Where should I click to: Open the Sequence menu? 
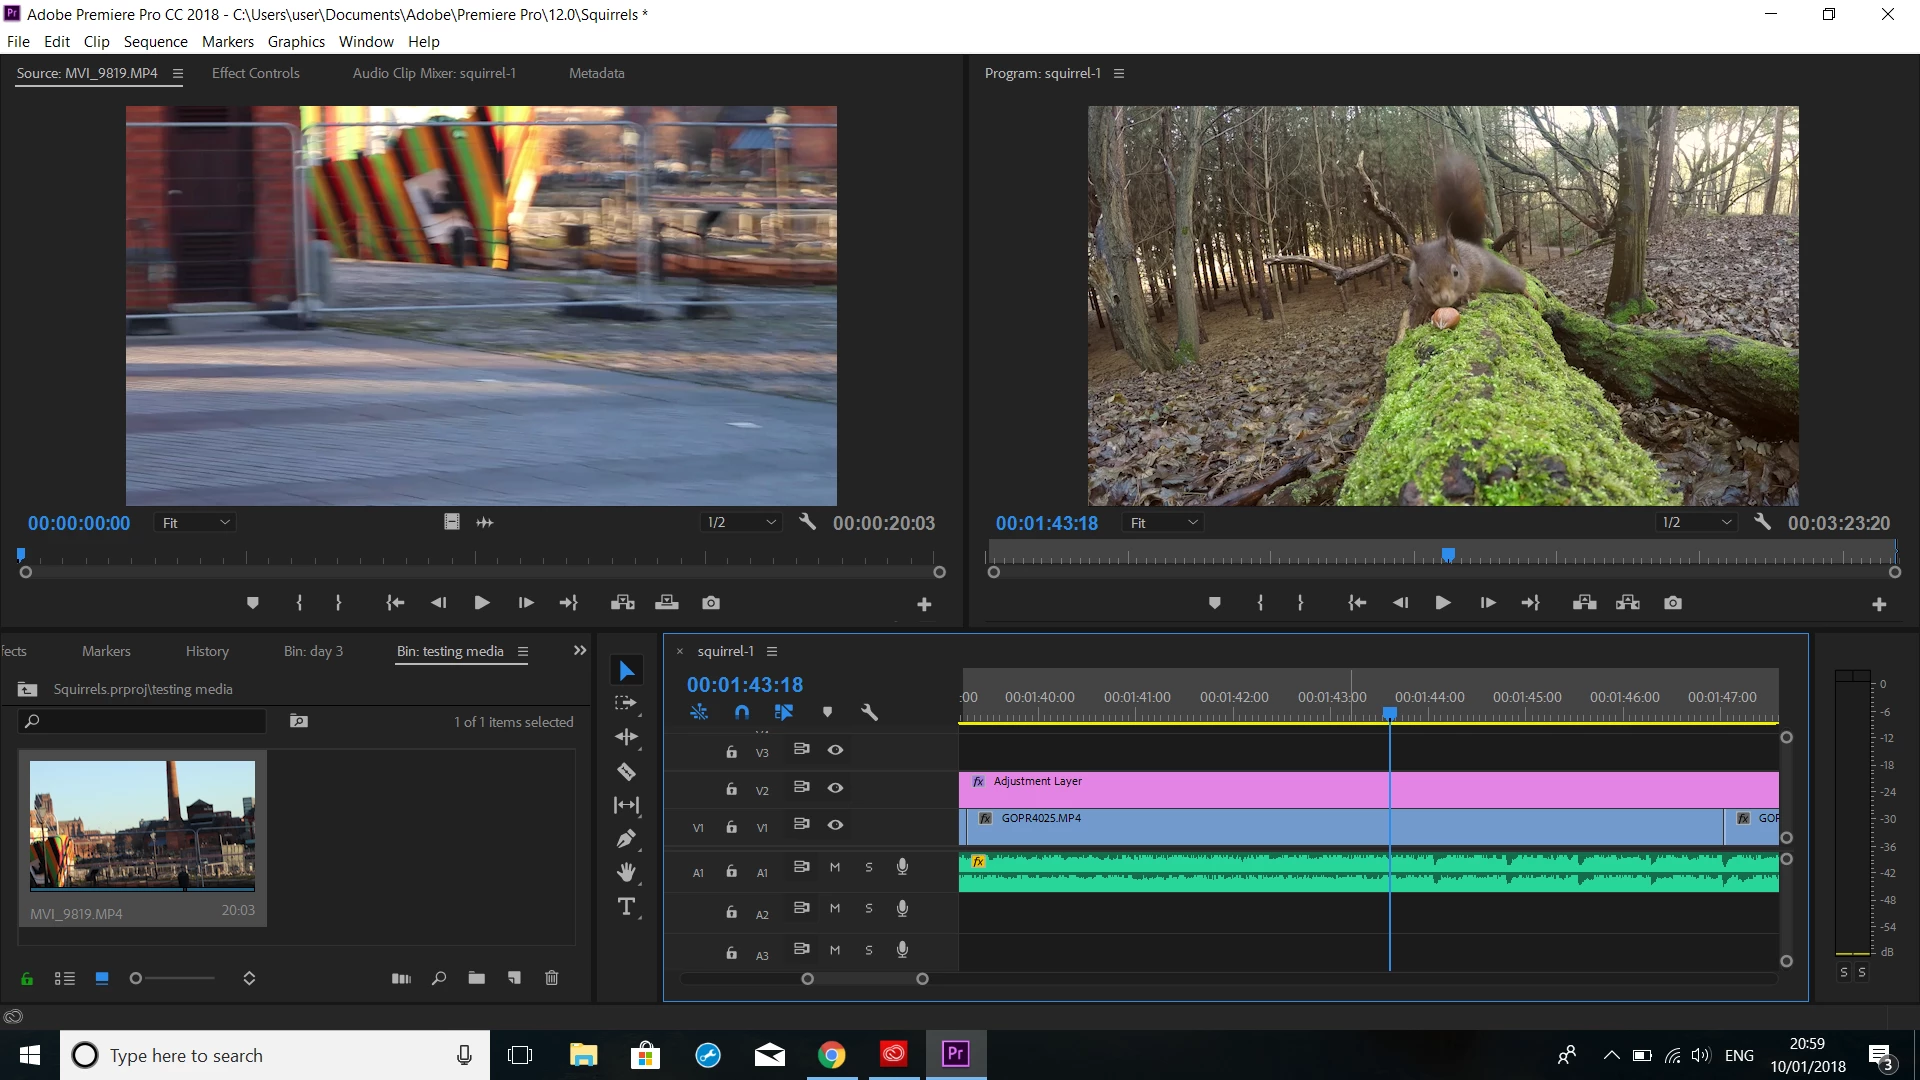(155, 41)
